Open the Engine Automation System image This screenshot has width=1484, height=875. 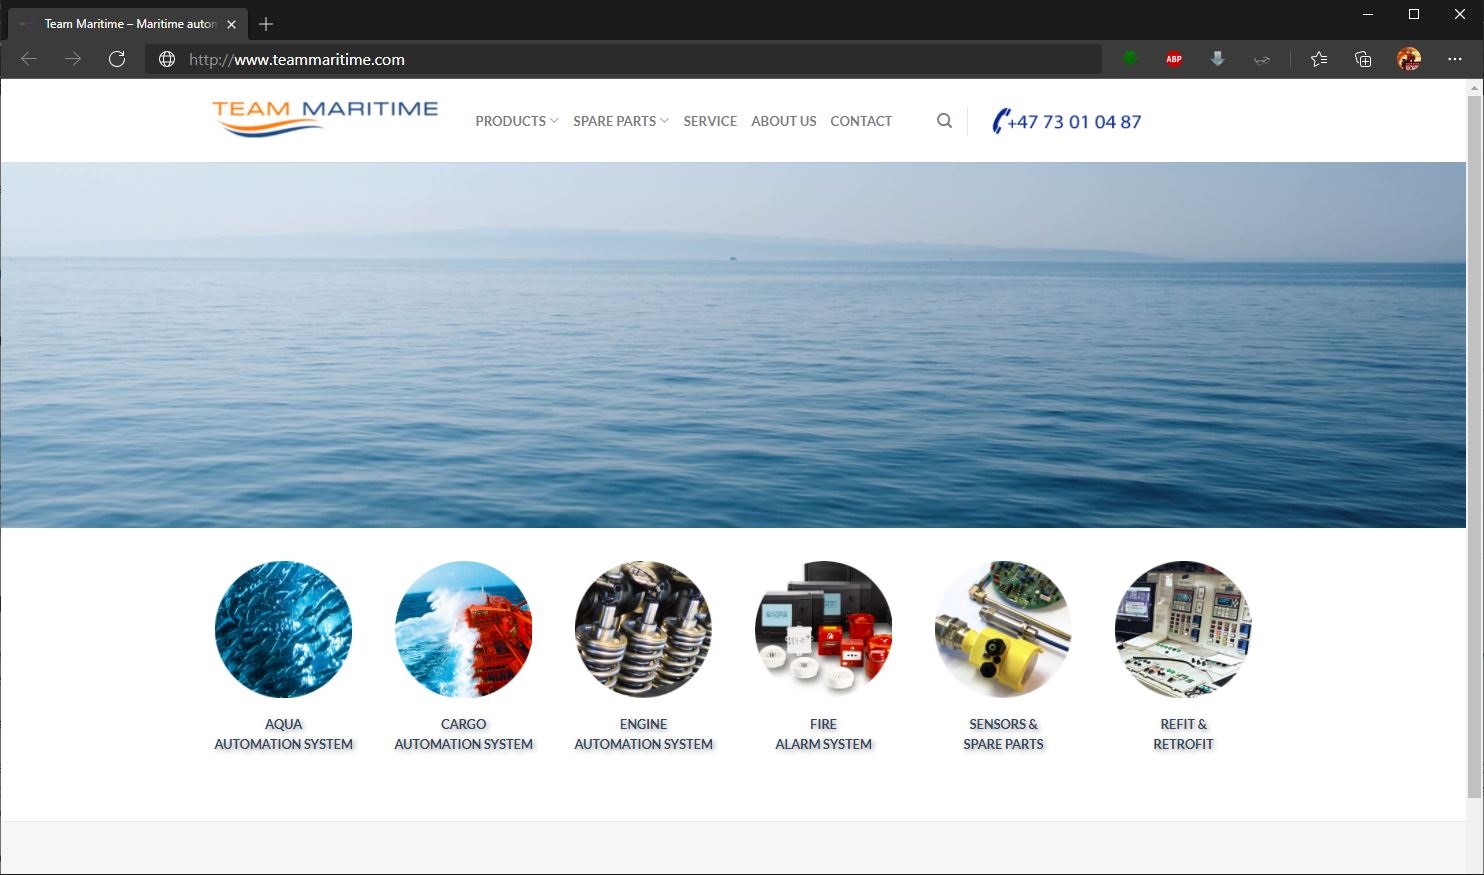point(643,629)
